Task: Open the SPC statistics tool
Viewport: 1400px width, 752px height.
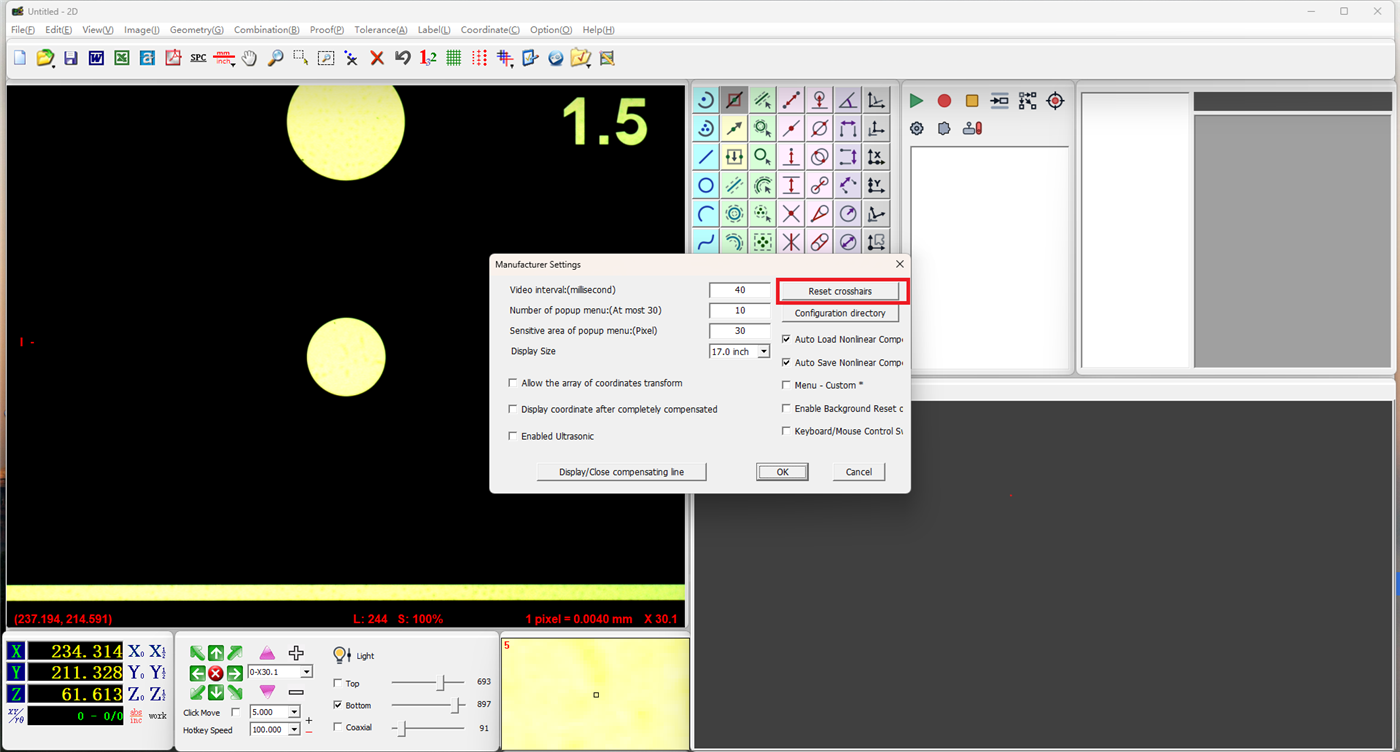Action: coord(198,58)
